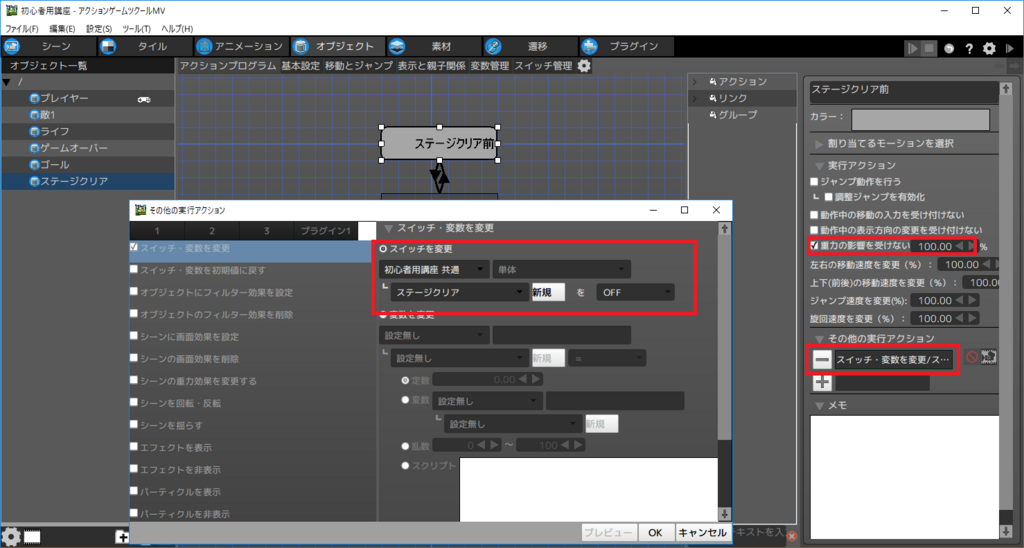Click the material (素材) toolbar icon
This screenshot has height=548, width=1024.
(x=396, y=46)
